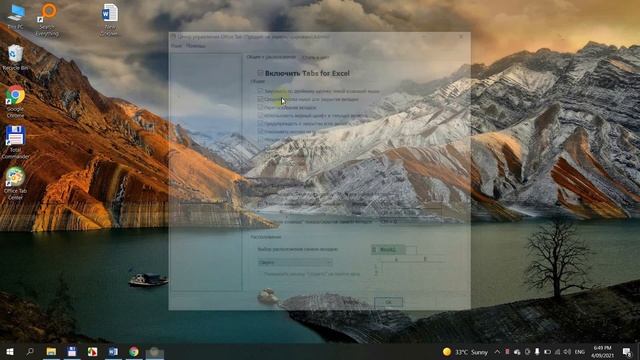Open the volume control in the tray
Viewport: 640px width, 360px height.
coord(567,352)
